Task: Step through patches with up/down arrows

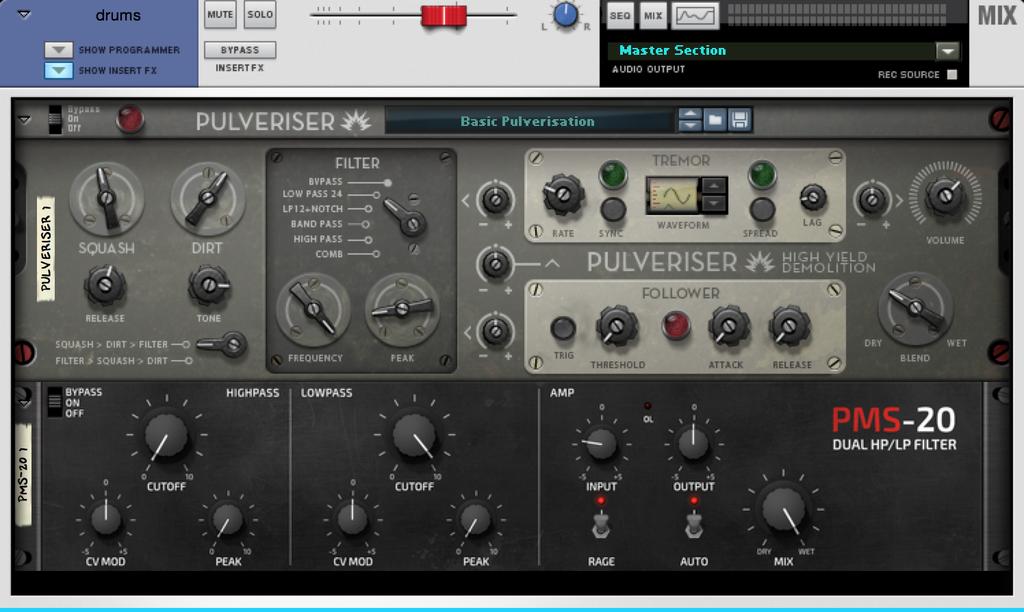Action: [690, 120]
